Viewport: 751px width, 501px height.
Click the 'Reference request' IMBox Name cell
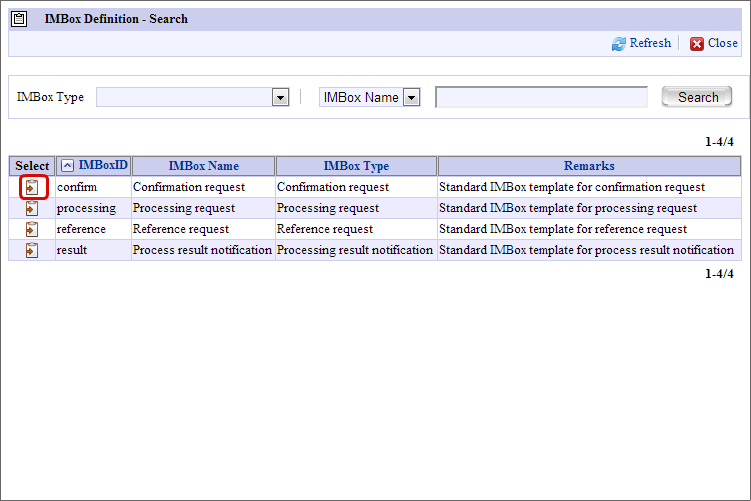[x=203, y=229]
